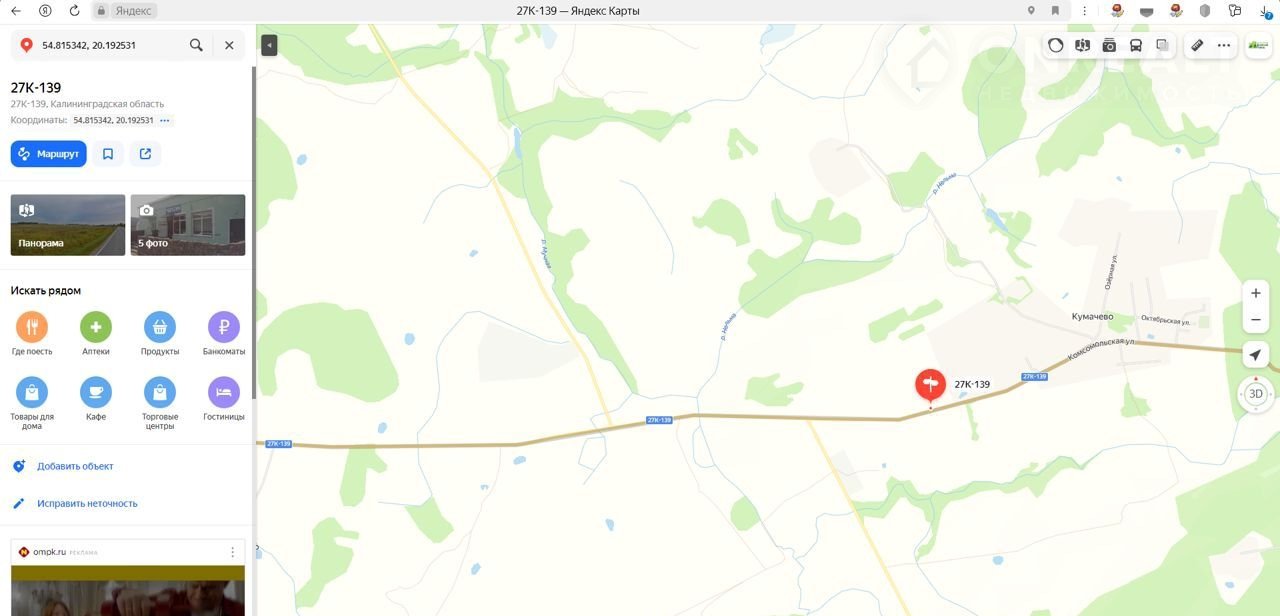Toggle the traffic layer icon

point(1056,45)
